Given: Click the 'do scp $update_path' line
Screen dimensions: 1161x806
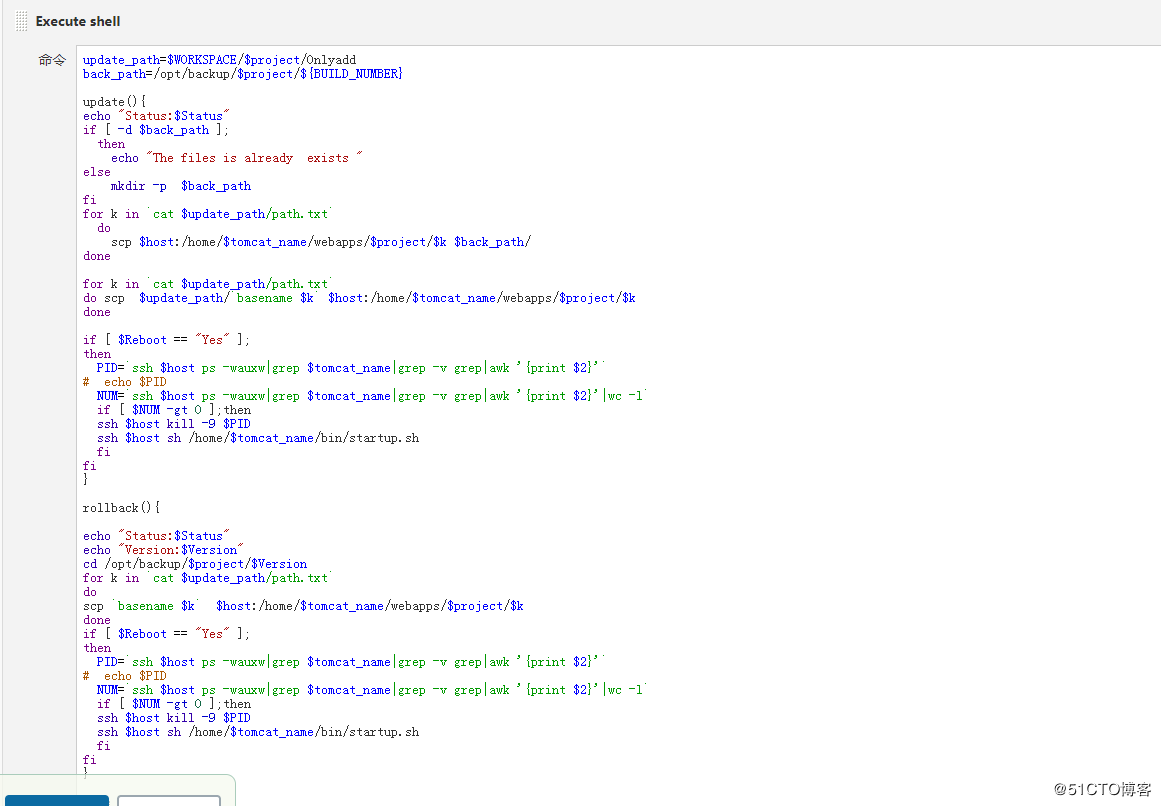Looking at the screenshot, I should 360,298.
